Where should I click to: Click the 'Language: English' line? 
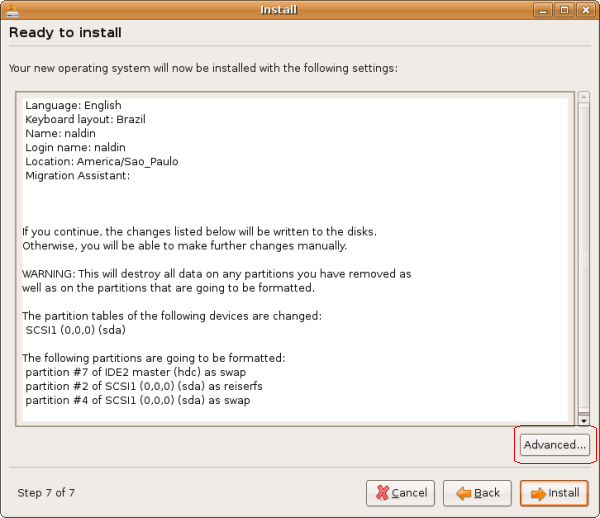73,105
